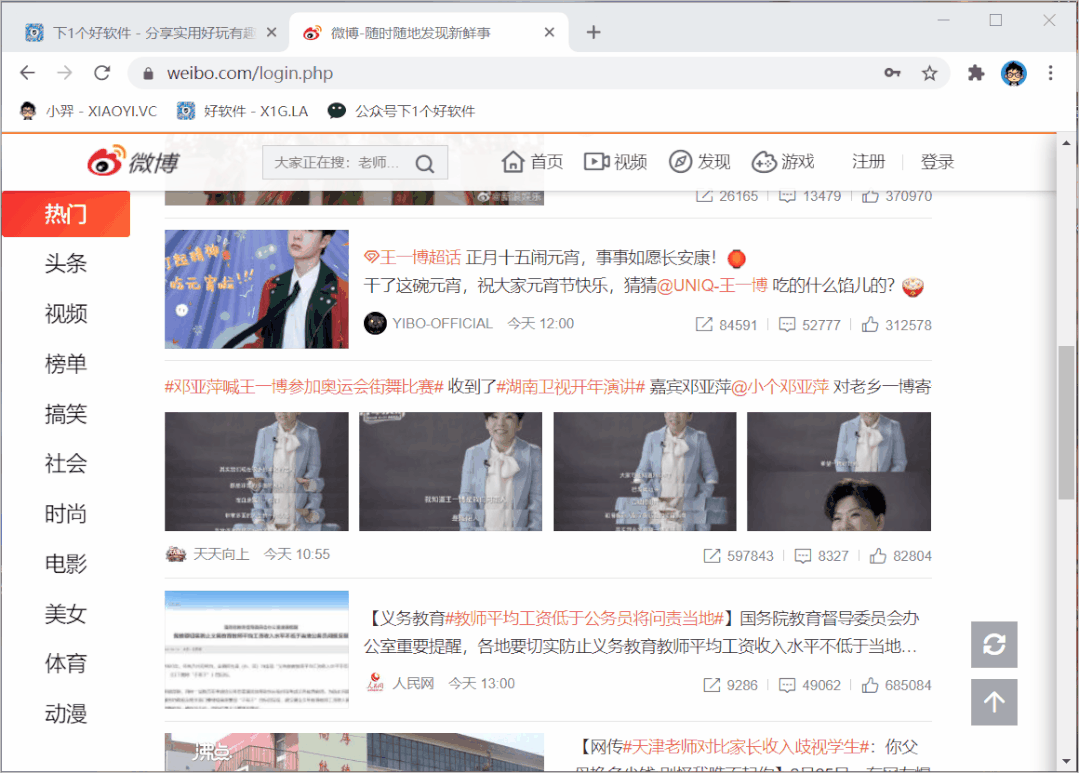Click the 人民网 avatar icon

coord(375,683)
